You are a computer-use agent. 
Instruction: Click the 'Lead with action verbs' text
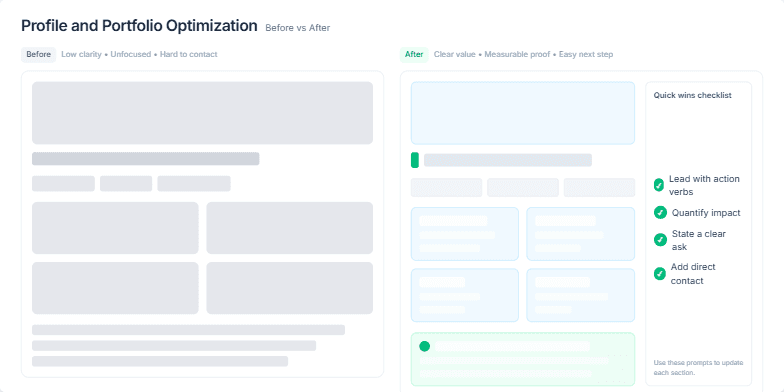coord(704,185)
